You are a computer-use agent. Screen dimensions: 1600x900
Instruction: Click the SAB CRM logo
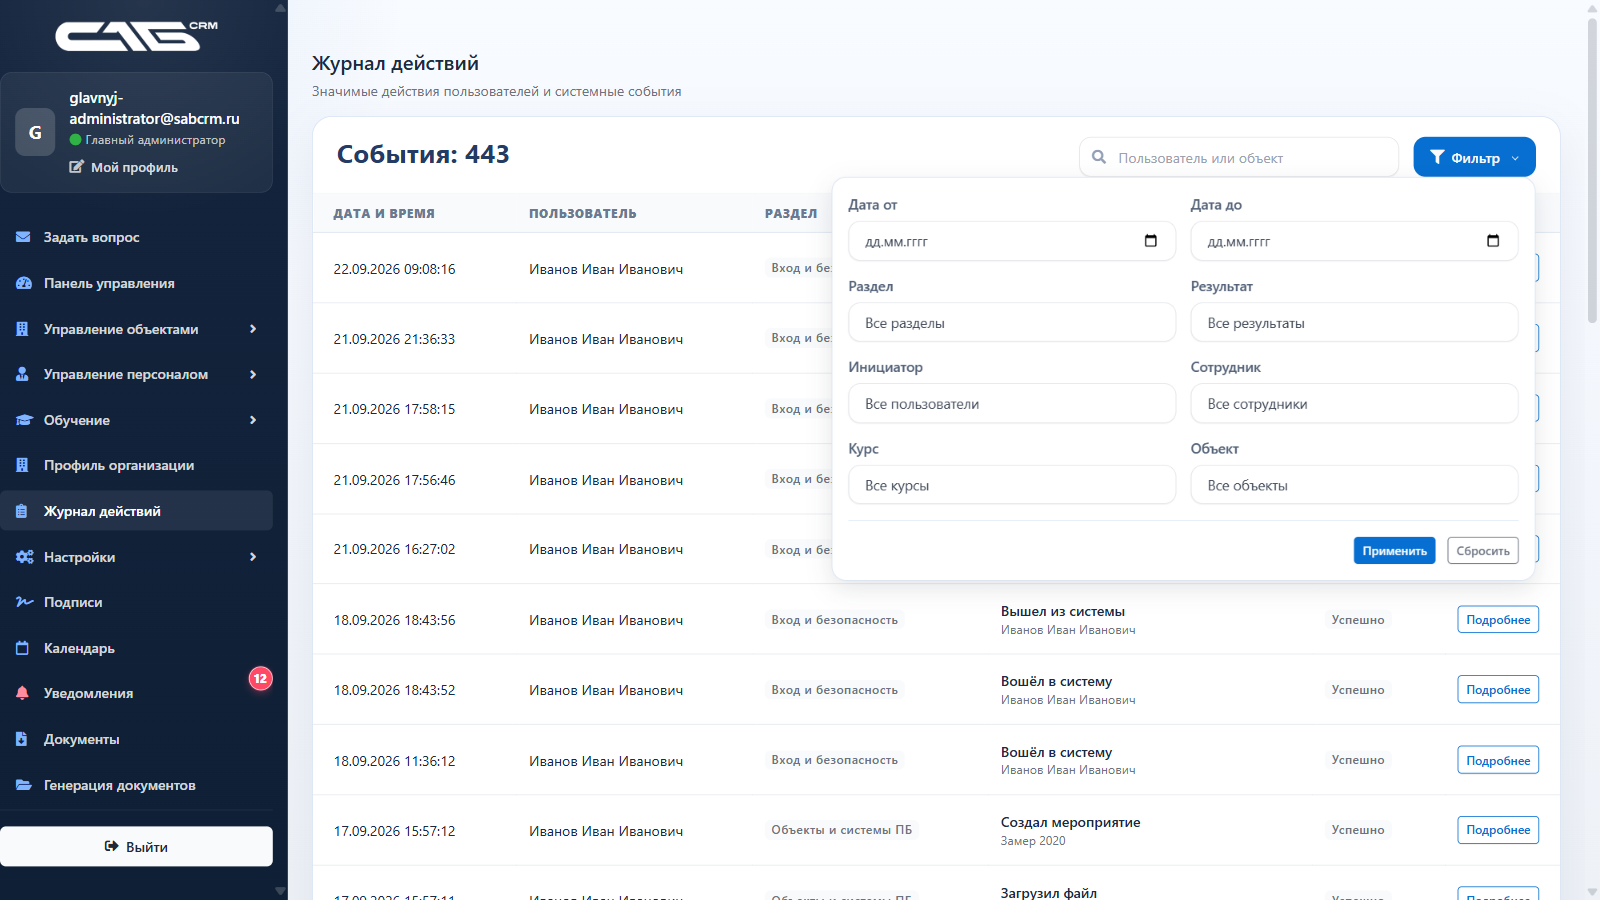pyautogui.click(x=136, y=36)
